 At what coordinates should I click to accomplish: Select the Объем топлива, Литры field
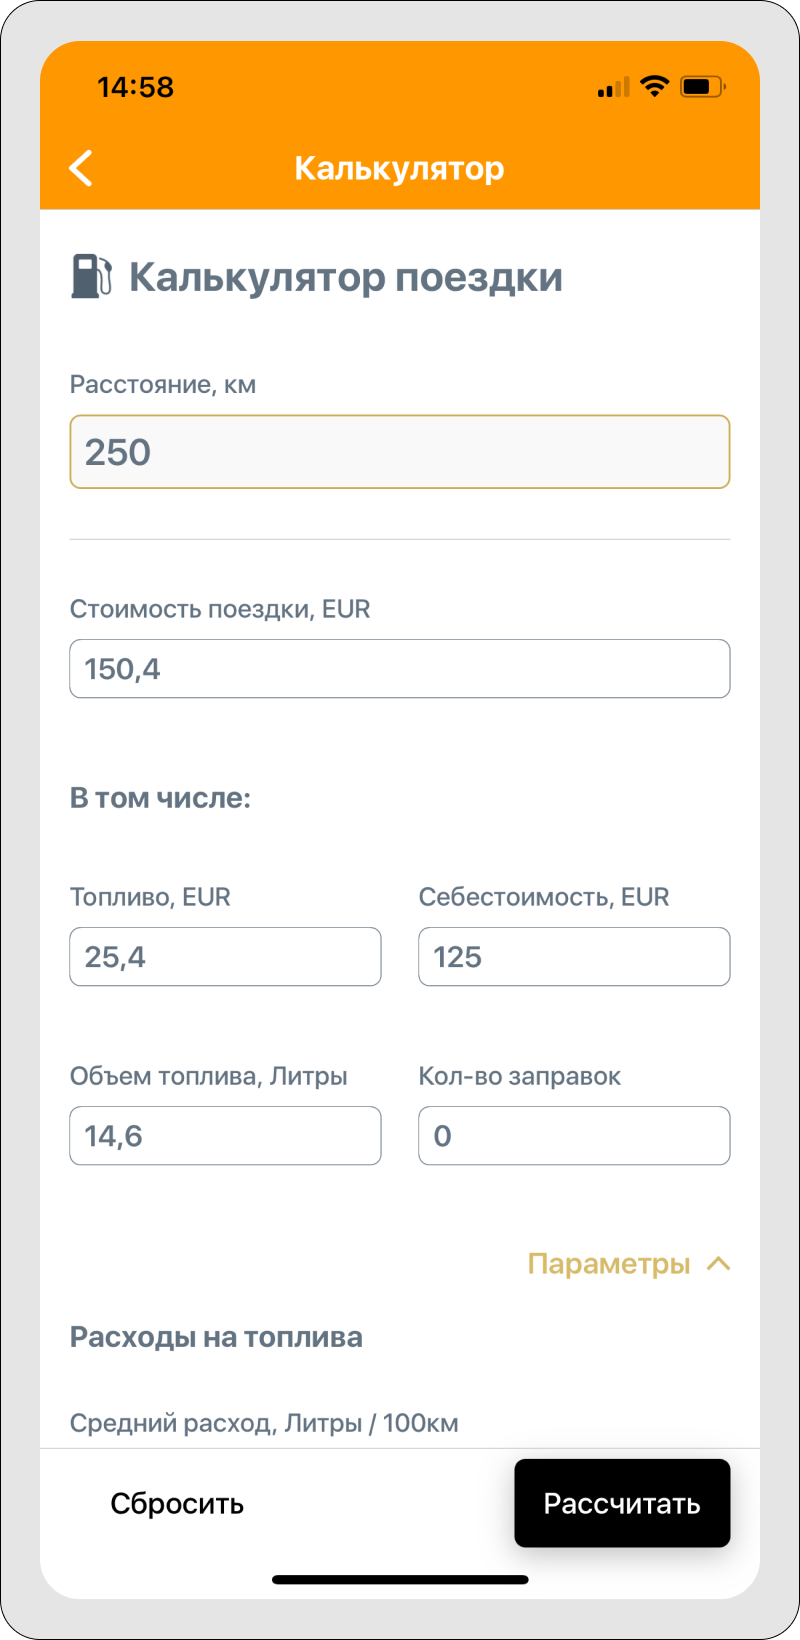tap(225, 1136)
